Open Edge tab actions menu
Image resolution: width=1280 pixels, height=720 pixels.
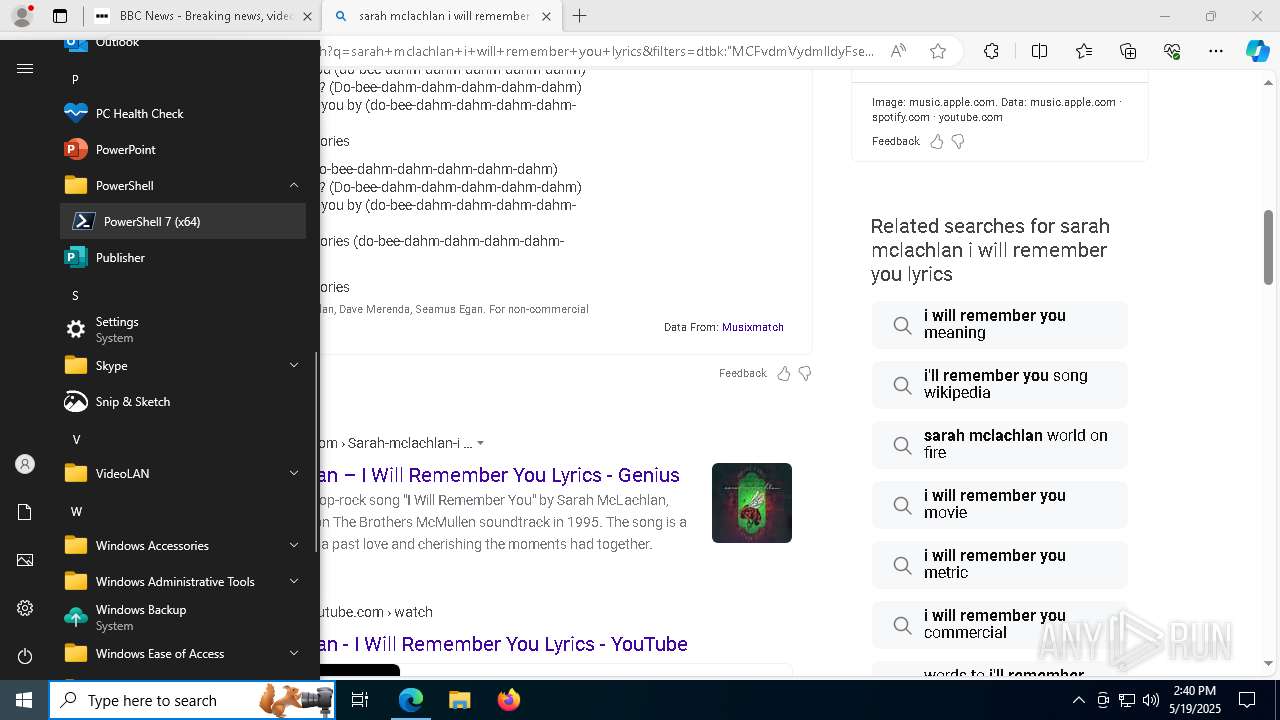tap(60, 16)
